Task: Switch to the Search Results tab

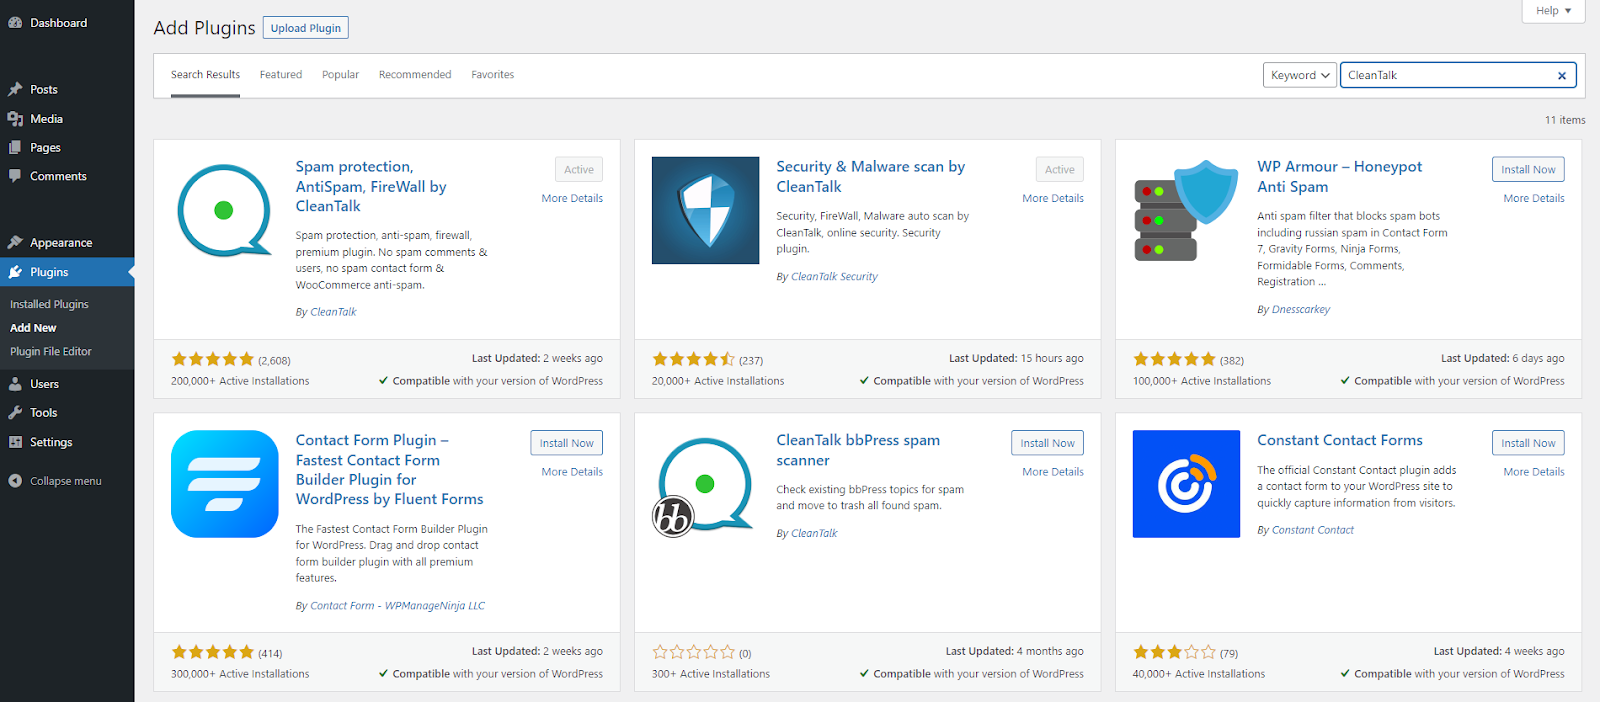Action: 205,75
